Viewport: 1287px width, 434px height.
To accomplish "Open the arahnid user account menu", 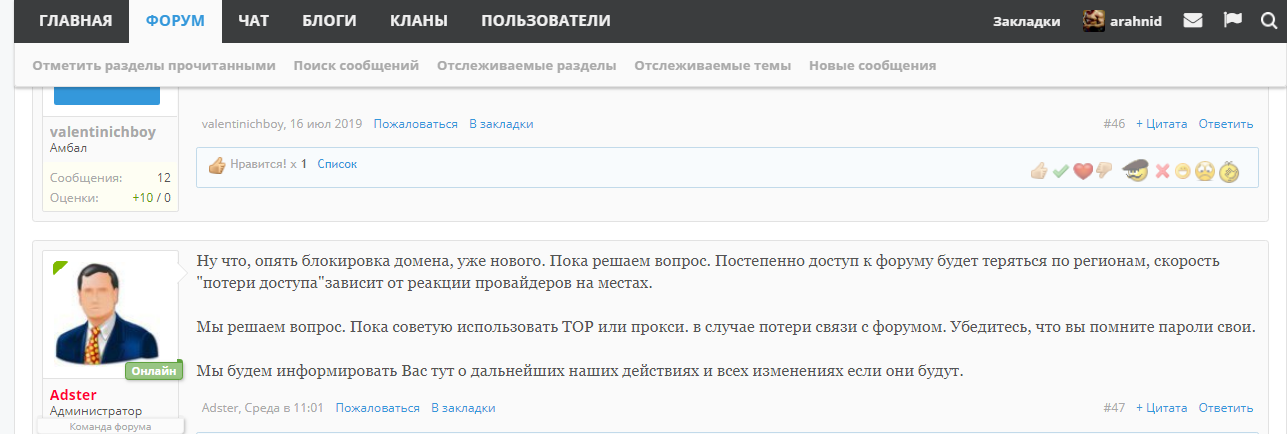I will [1122, 21].
